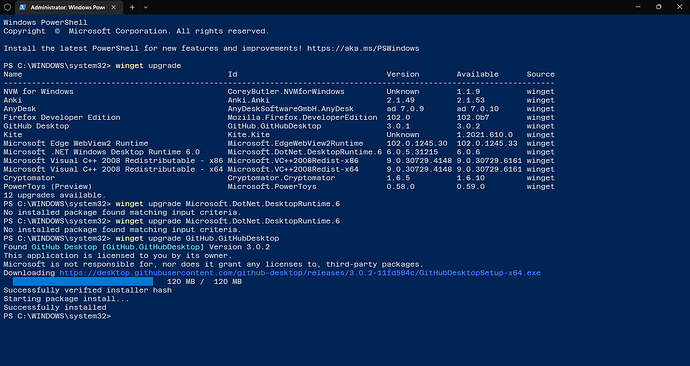Click the 'Anki.Anki' package id
Viewport: 690px width, 366px height.
point(249,100)
